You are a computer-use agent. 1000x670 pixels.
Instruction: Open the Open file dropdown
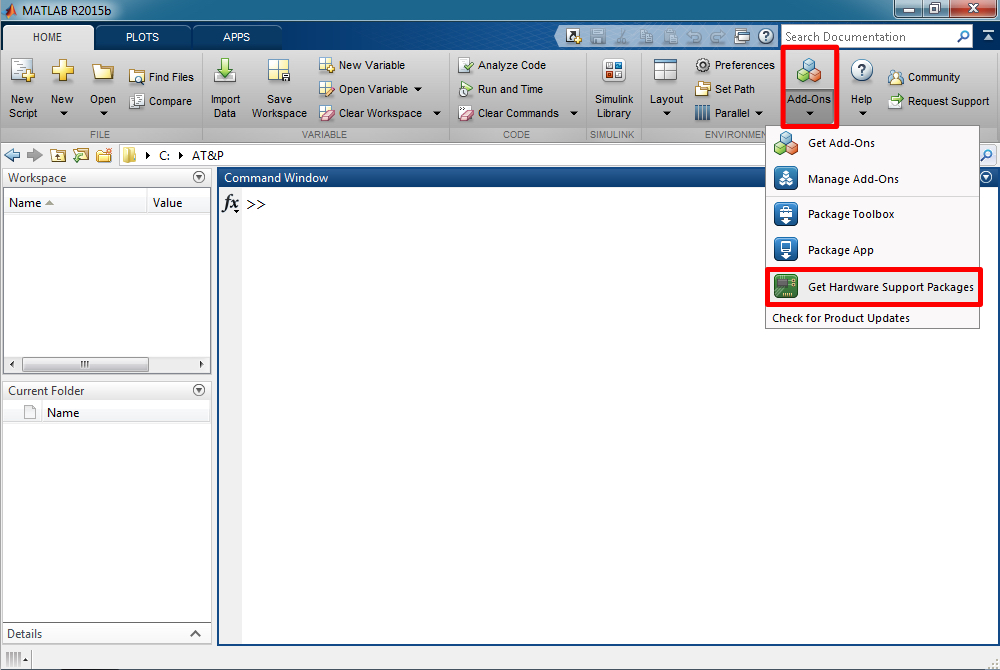pos(103,88)
